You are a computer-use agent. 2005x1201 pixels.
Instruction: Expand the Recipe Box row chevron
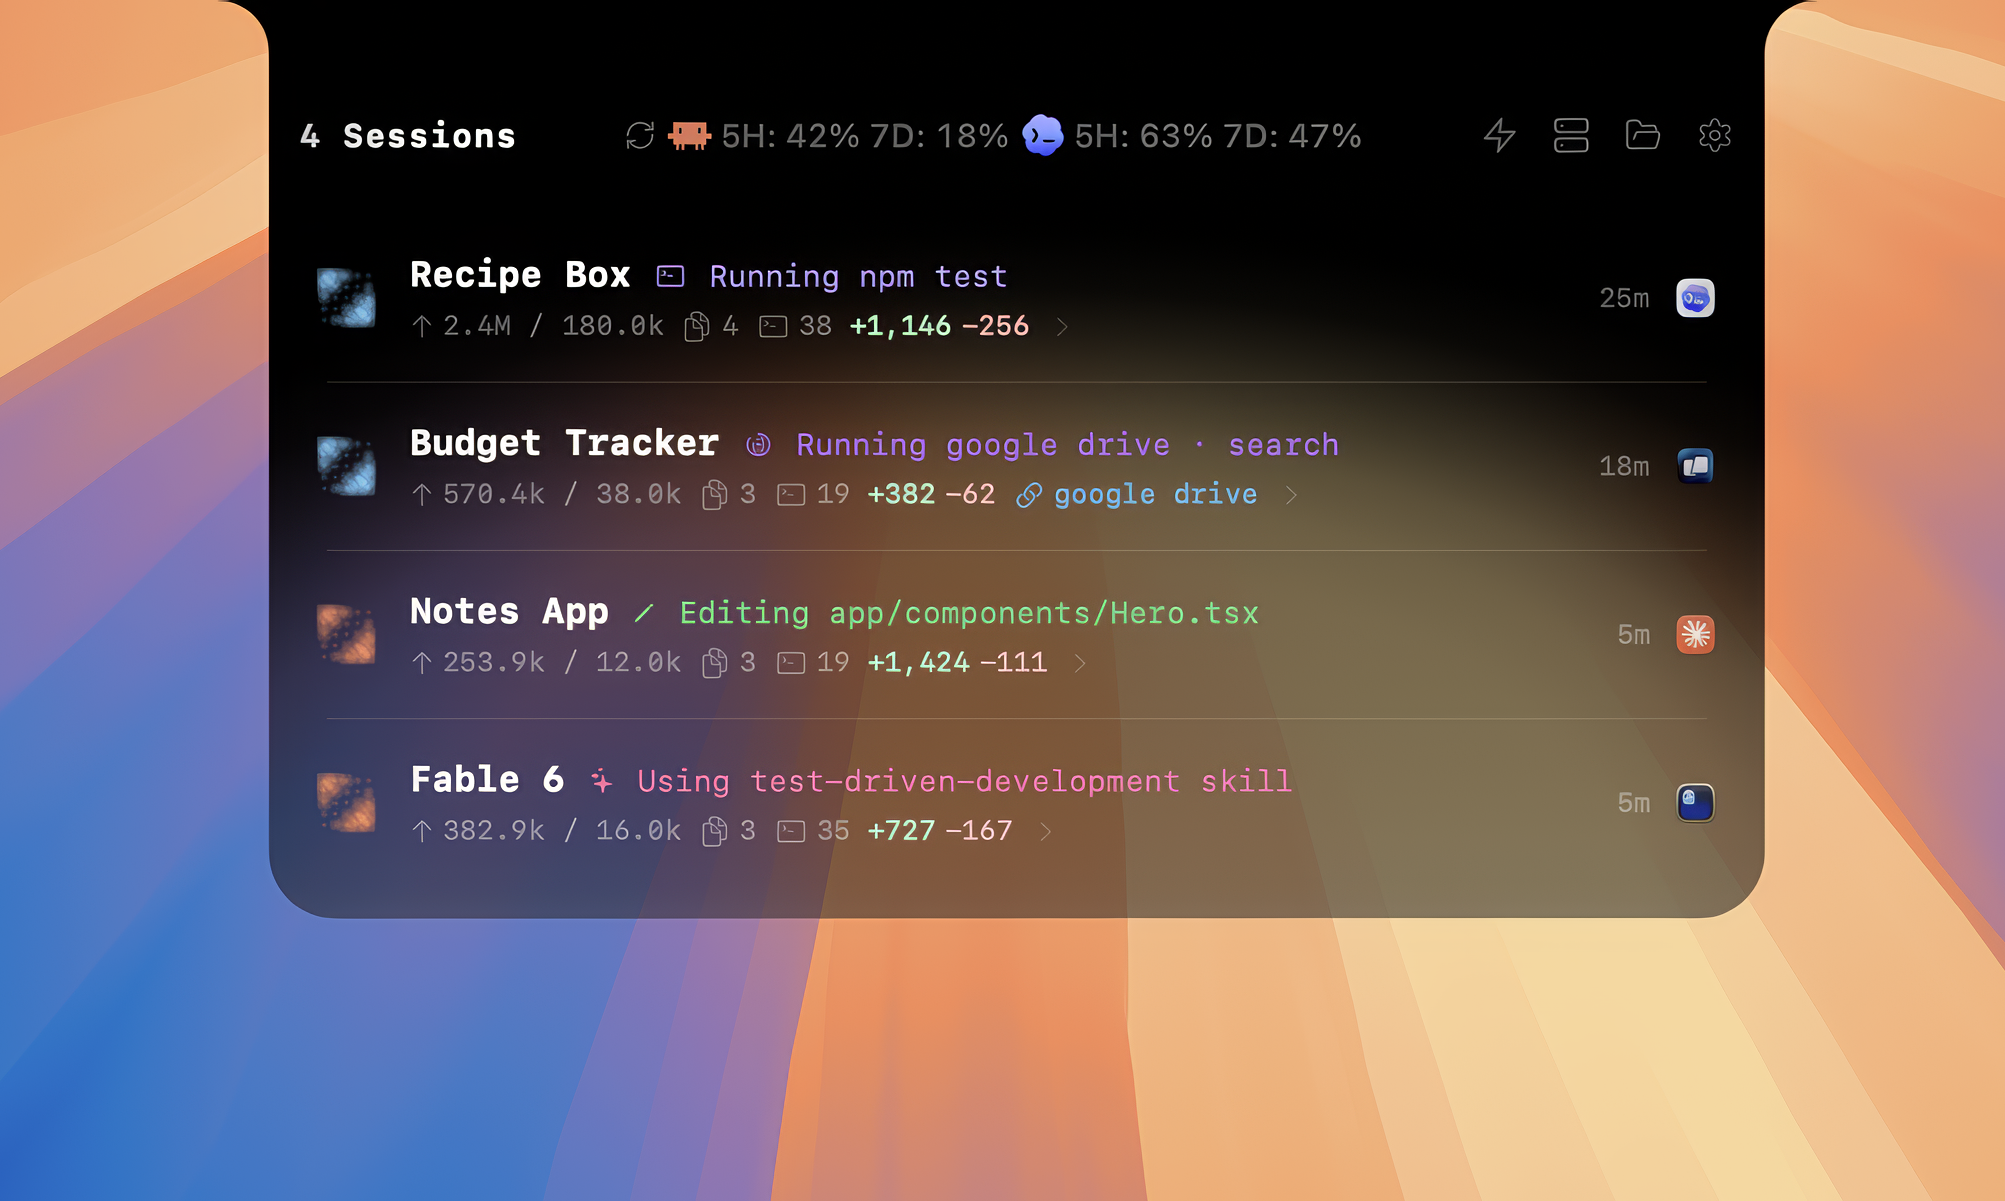pos(1062,327)
